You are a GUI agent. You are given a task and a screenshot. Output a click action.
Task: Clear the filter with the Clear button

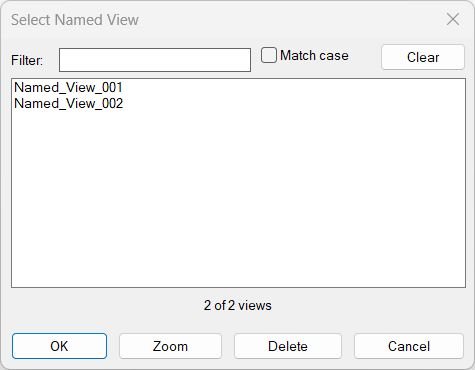point(423,57)
